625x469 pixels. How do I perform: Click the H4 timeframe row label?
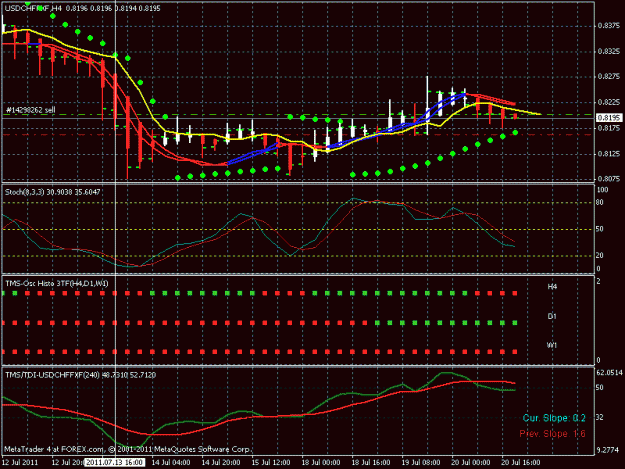tap(552, 287)
